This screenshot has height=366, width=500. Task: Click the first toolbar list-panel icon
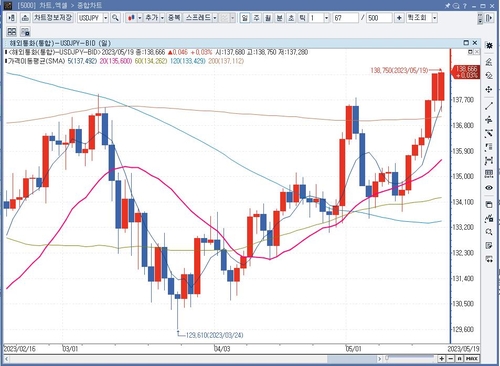coord(11,18)
